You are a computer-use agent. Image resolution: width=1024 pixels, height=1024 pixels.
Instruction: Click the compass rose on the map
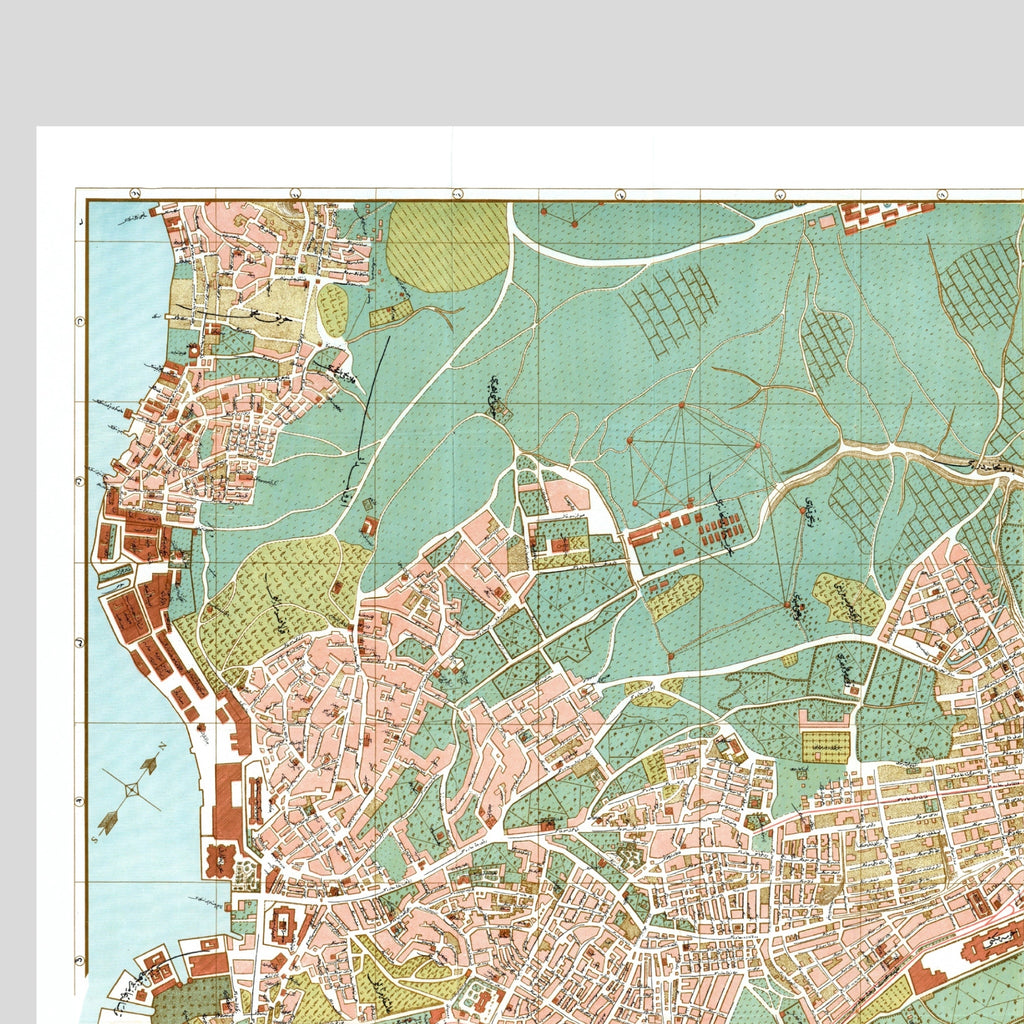pos(130,790)
